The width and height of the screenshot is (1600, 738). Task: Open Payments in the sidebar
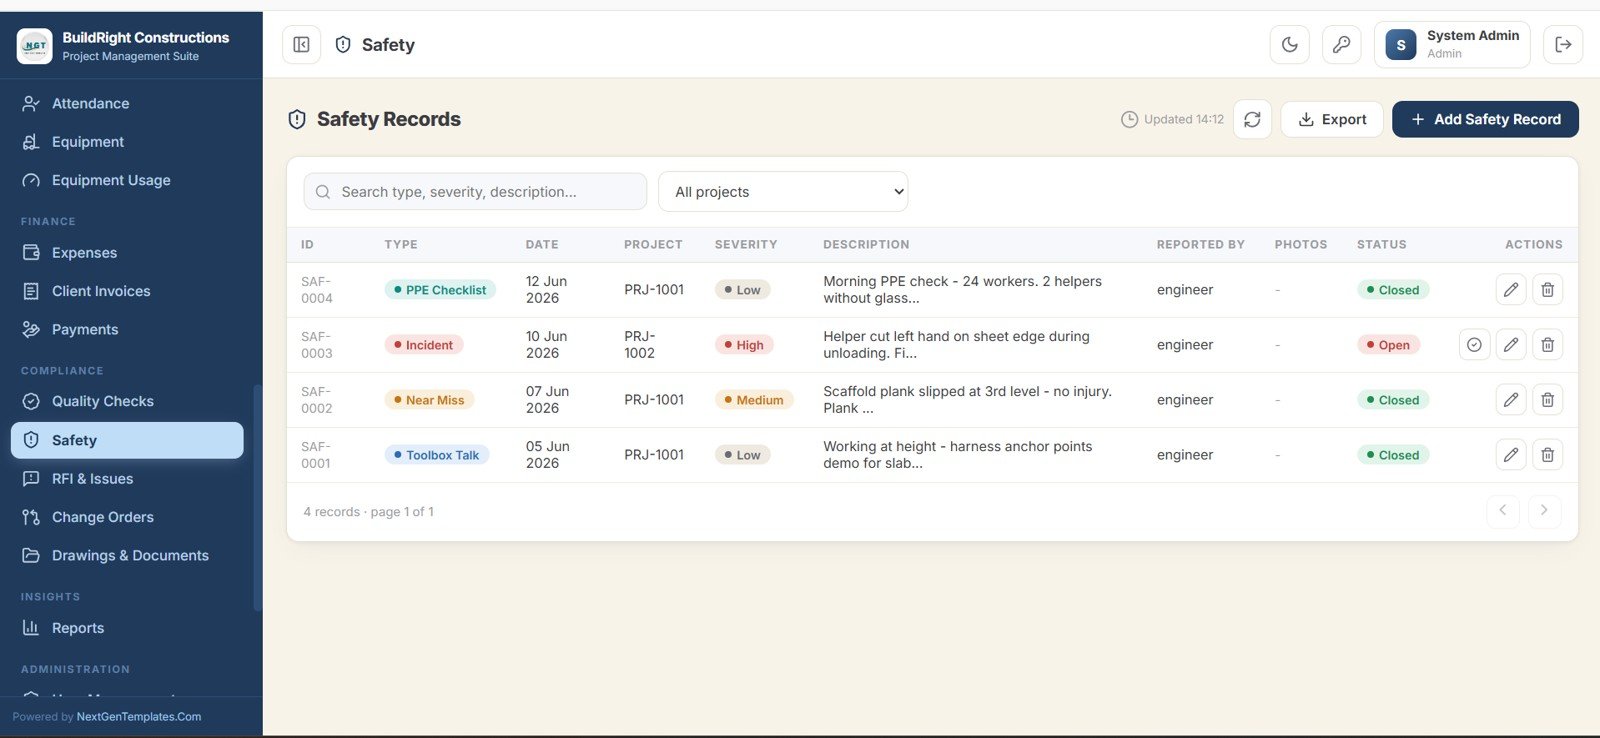pos(127,329)
